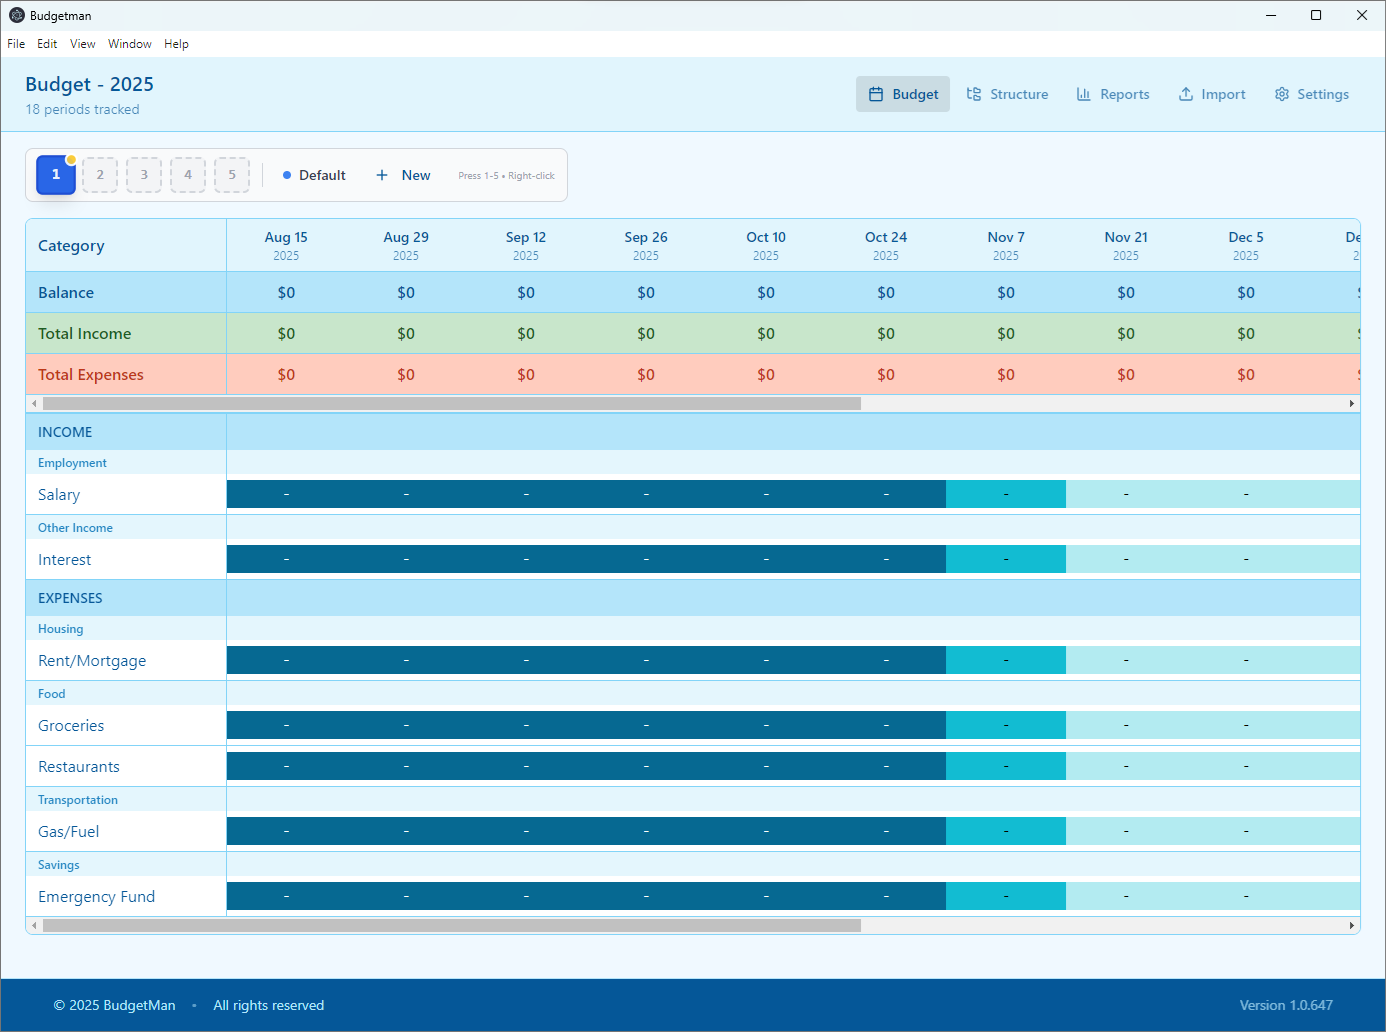Open the File menu
The width and height of the screenshot is (1386, 1032).
[16, 43]
